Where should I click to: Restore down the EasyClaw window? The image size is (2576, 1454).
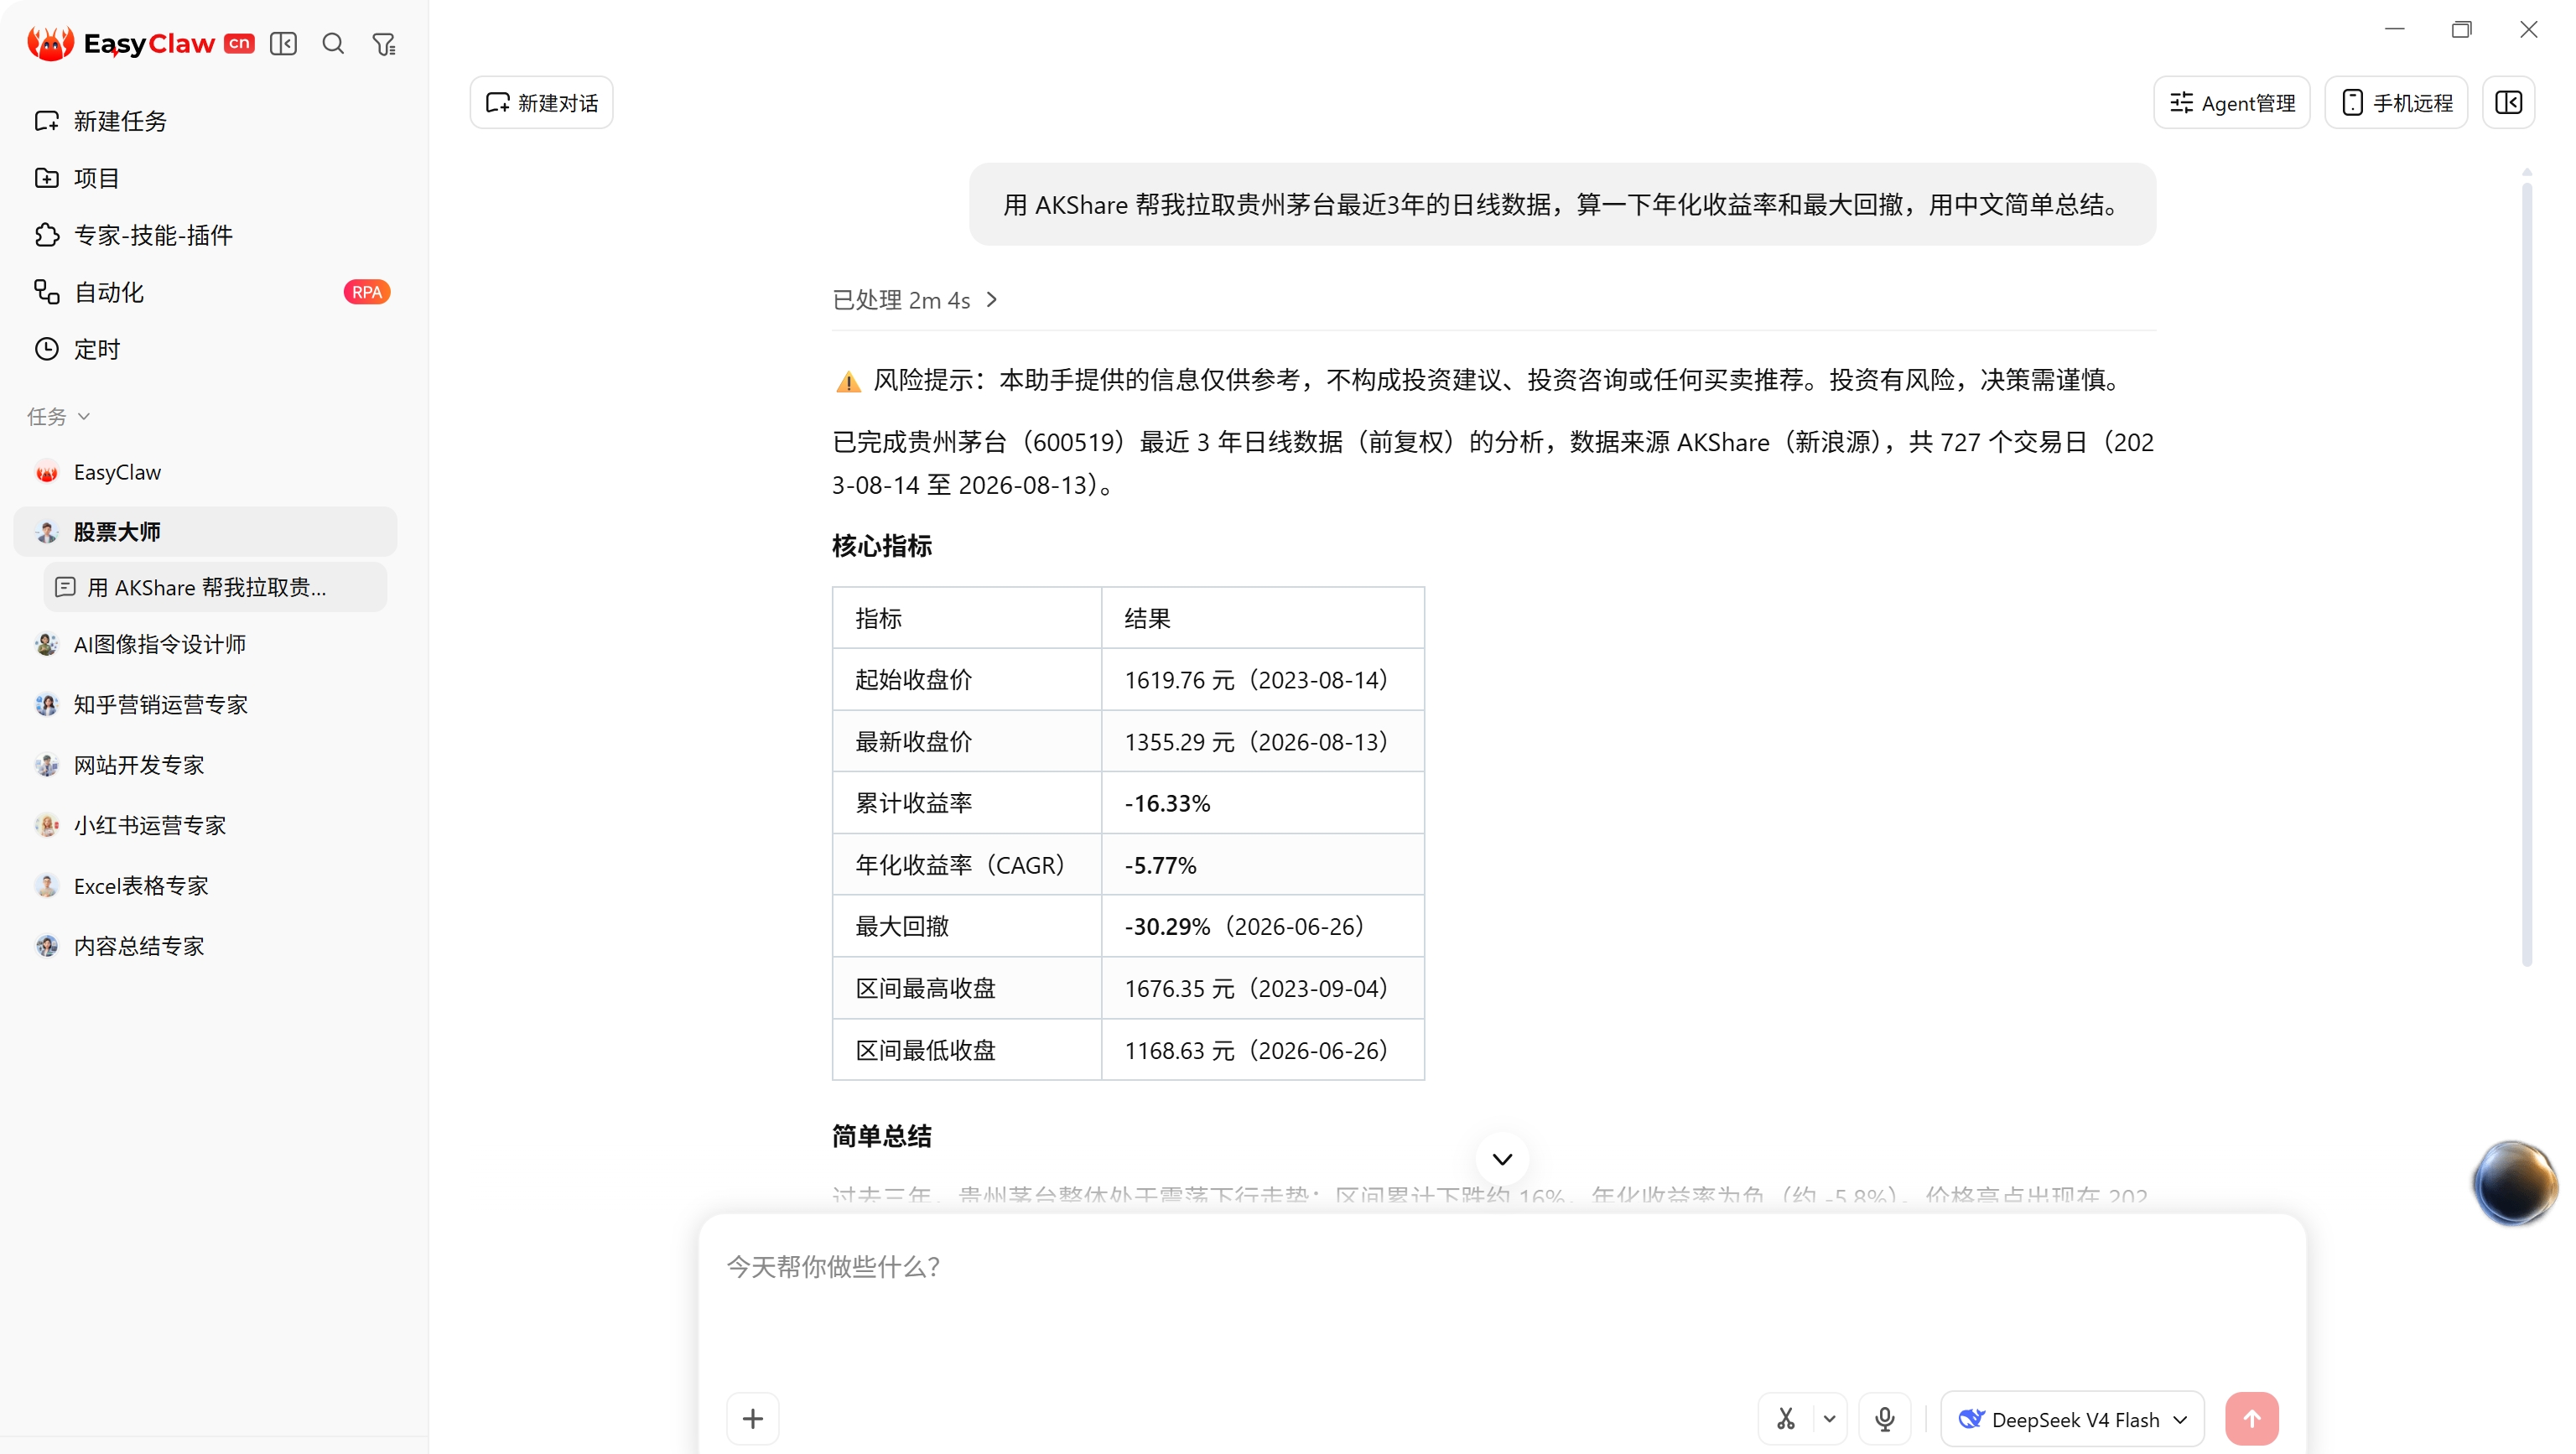point(2461,29)
